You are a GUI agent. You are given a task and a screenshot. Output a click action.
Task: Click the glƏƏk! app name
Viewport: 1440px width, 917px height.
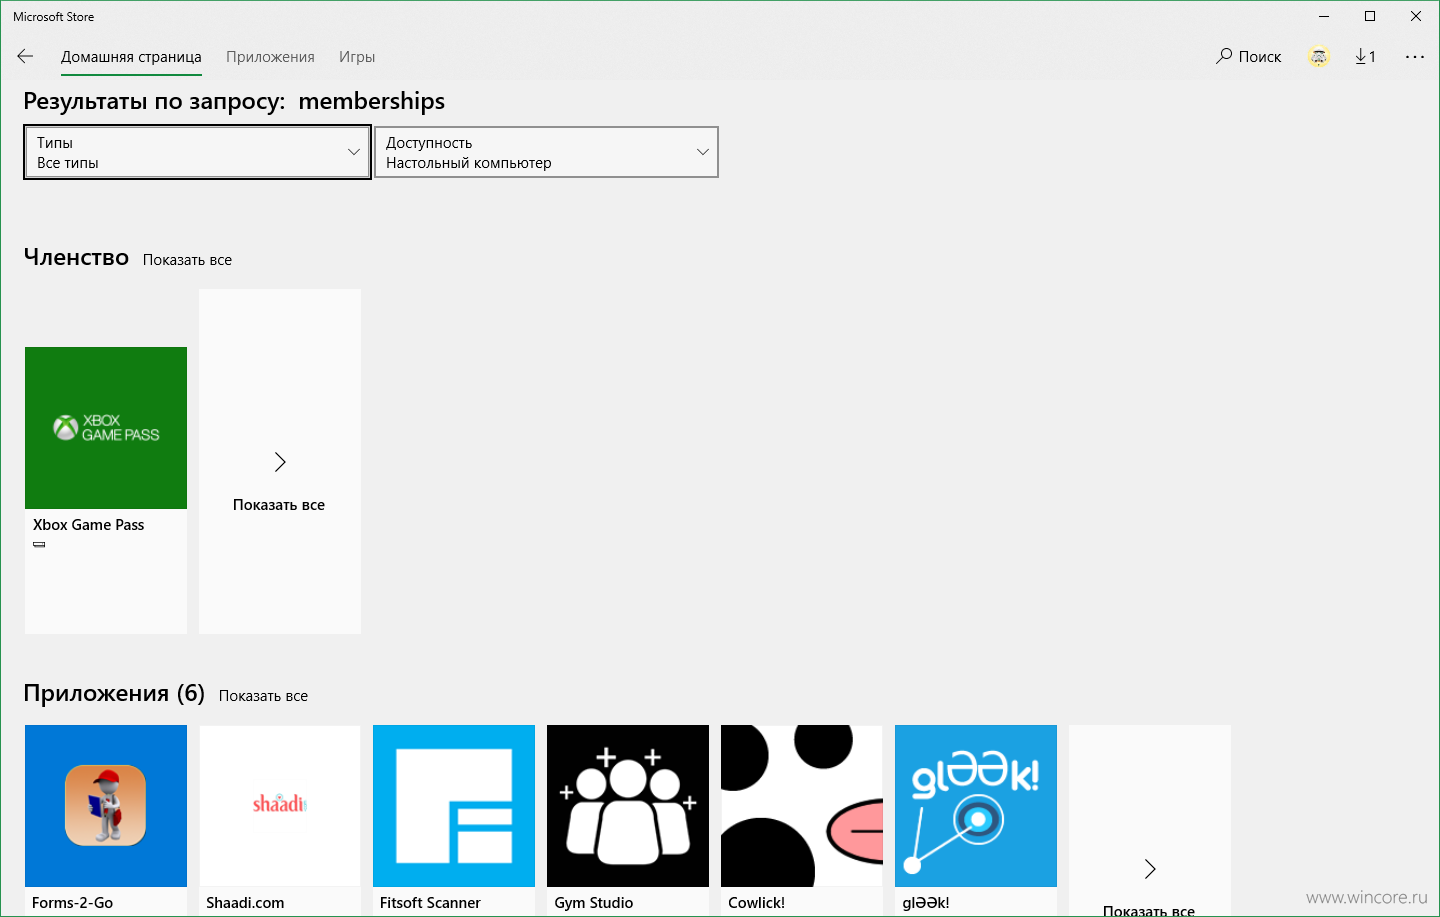tap(926, 903)
